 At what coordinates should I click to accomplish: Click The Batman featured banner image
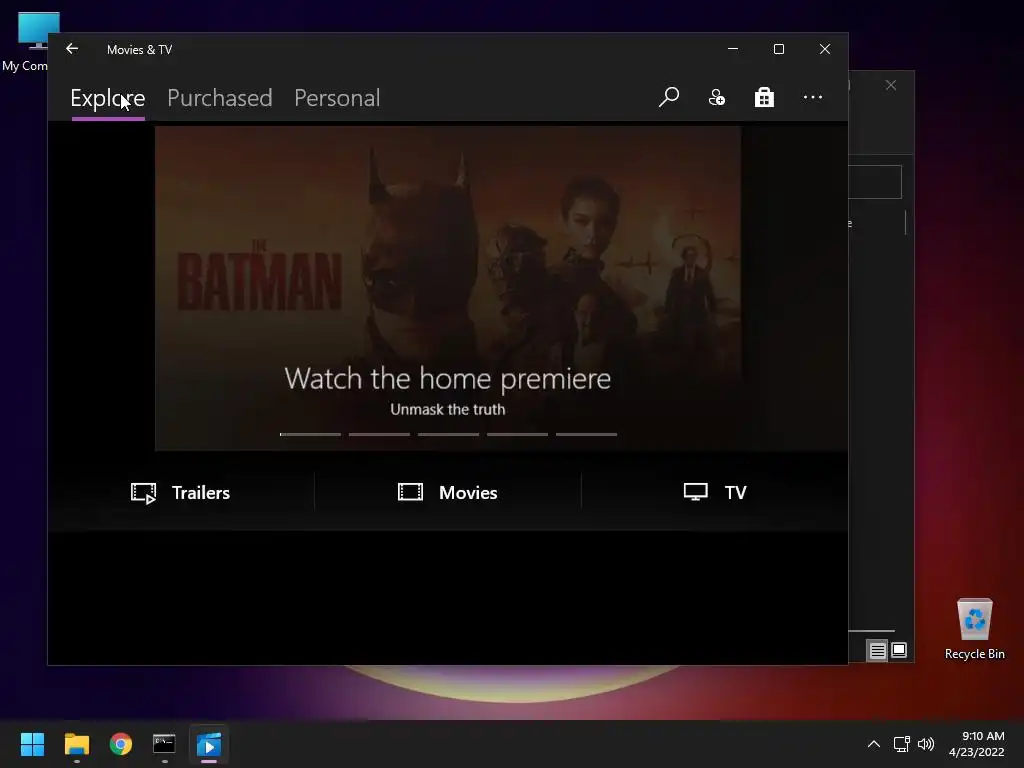[448, 288]
